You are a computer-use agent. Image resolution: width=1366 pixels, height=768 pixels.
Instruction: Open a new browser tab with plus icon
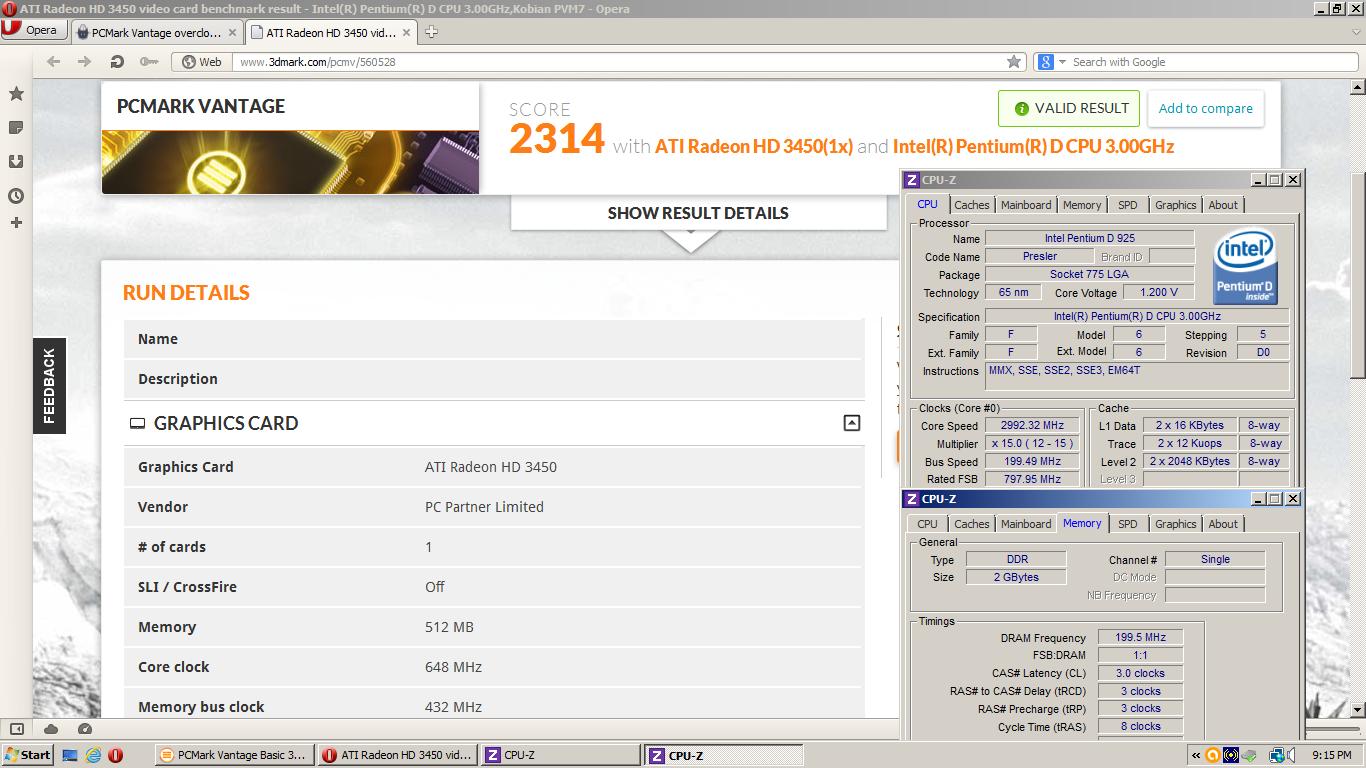point(432,32)
